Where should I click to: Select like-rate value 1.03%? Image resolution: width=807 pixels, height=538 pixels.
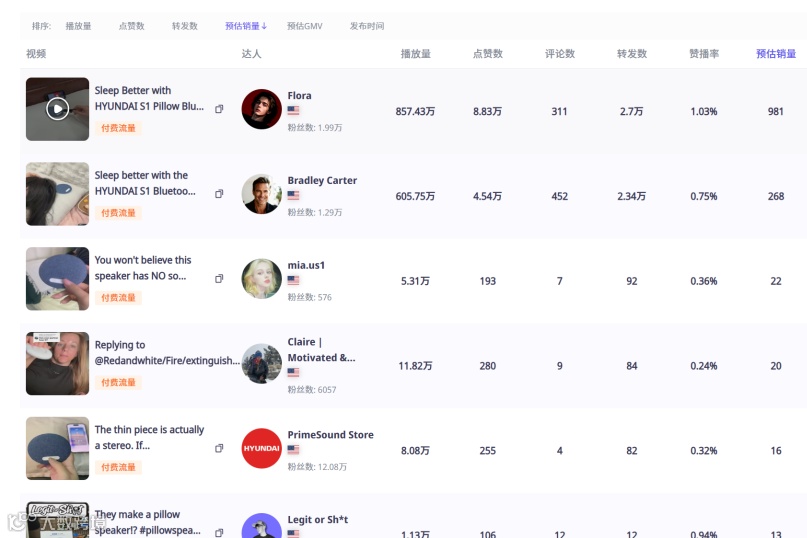click(x=704, y=111)
